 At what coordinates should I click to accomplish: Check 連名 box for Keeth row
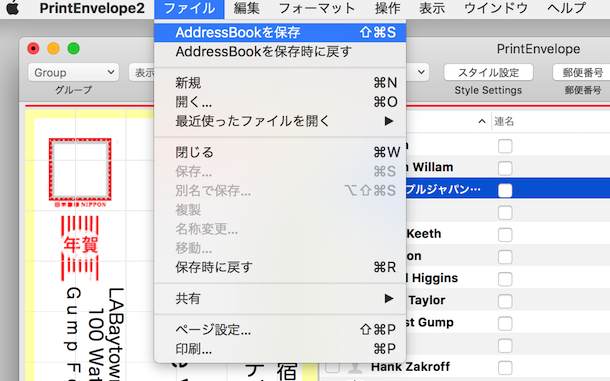point(505,235)
